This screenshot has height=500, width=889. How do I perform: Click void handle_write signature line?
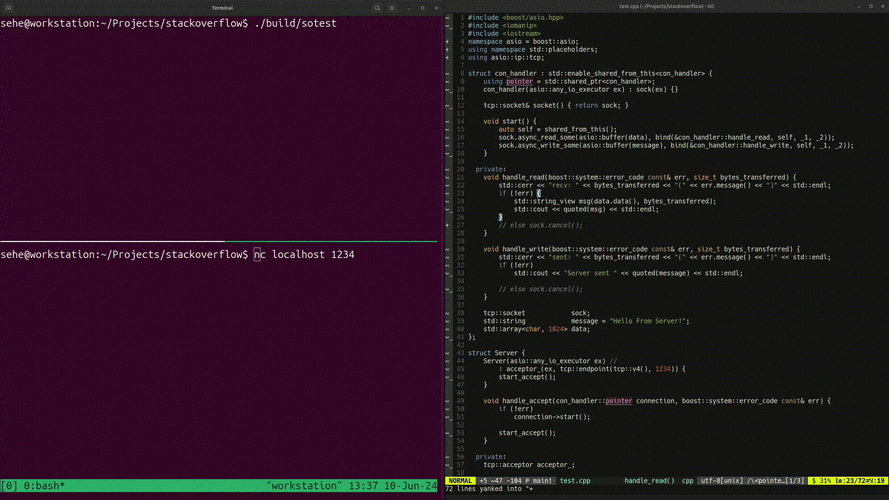(x=642, y=249)
